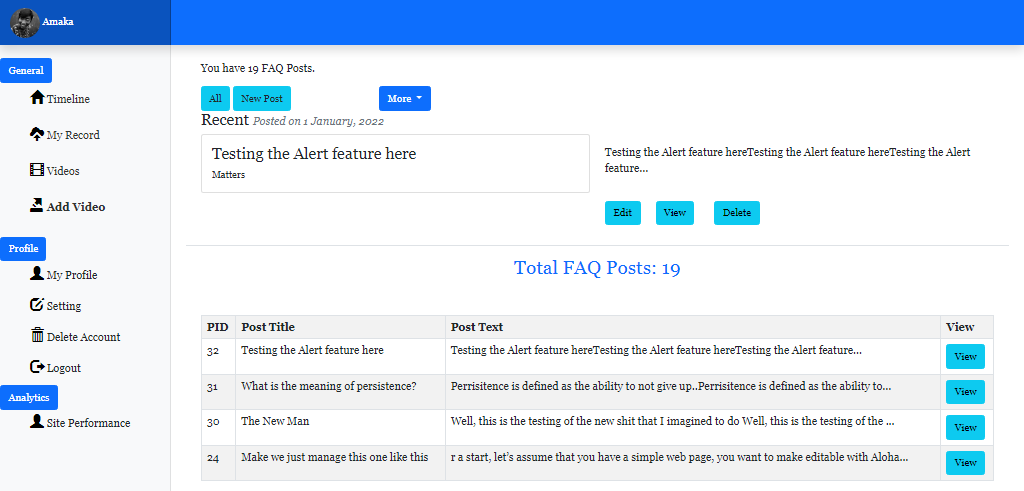Show All FAQ posts
Viewport: 1024px width, 491px height.
point(215,99)
